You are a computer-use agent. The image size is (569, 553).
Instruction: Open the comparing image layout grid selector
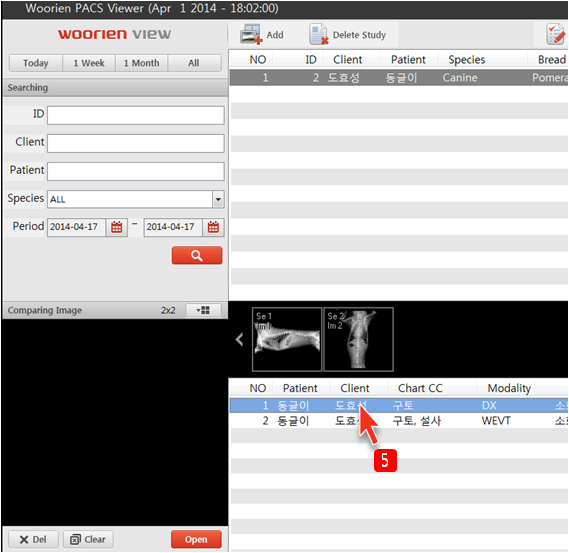pyautogui.click(x=203, y=310)
